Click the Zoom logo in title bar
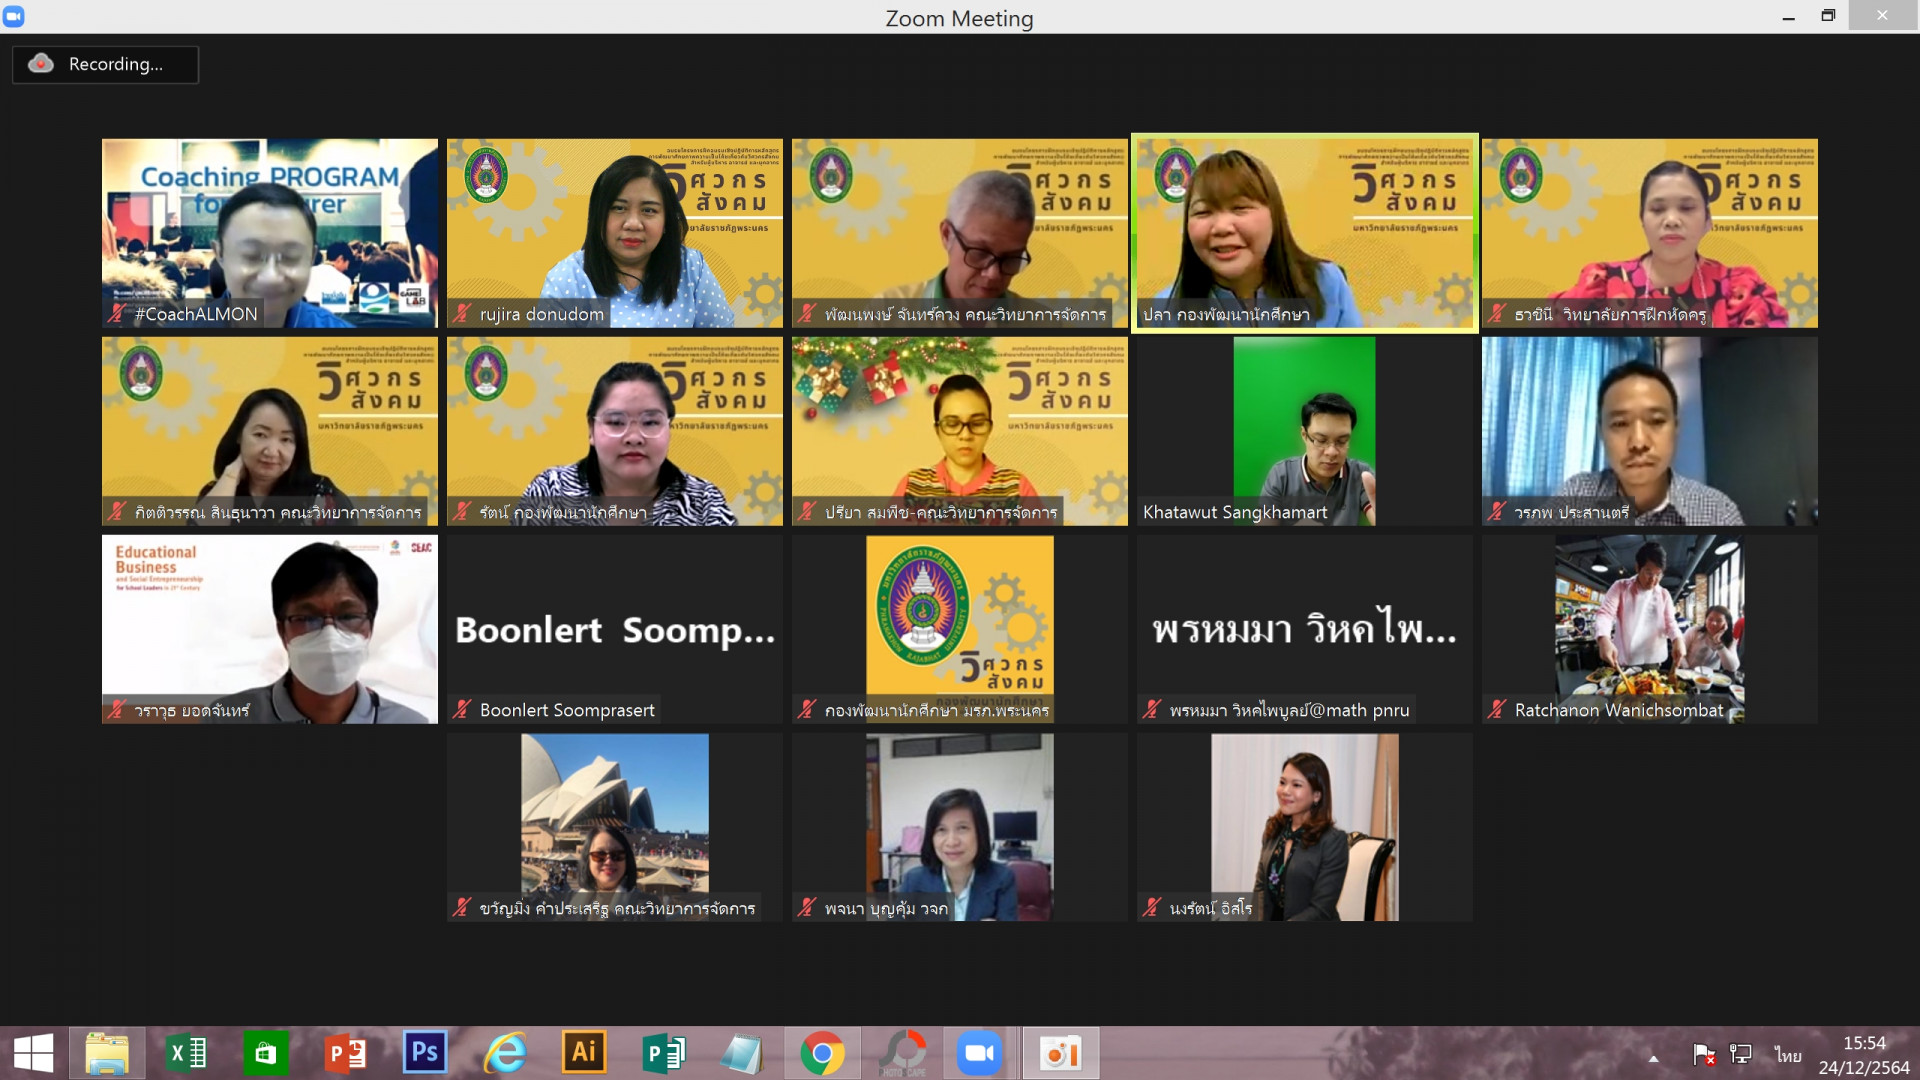 (x=14, y=16)
